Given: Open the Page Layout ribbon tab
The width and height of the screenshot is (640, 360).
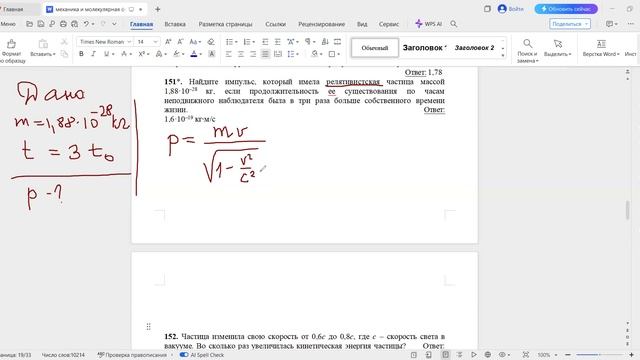Looking at the screenshot, I should tap(225, 24).
